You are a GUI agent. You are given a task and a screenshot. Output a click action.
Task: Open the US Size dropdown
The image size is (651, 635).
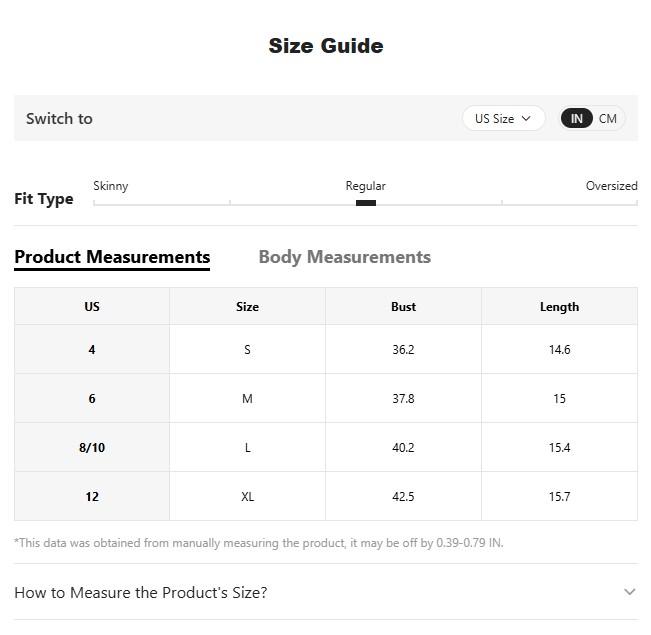click(503, 118)
